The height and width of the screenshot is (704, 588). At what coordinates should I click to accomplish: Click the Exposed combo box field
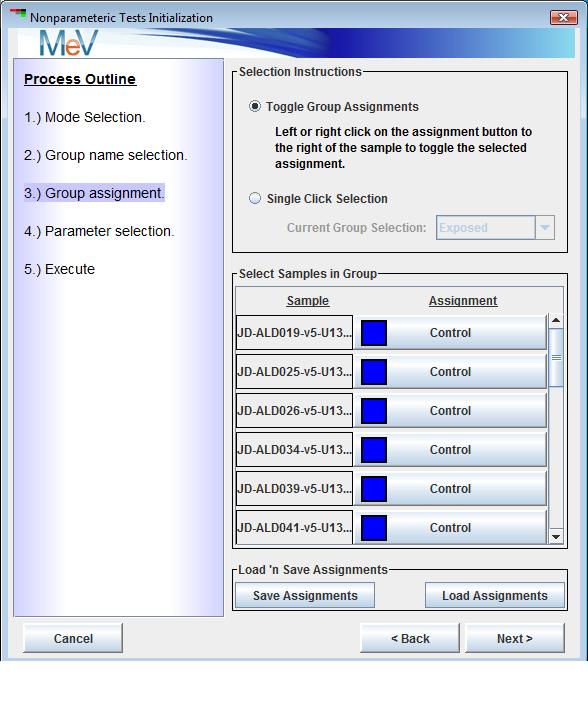click(486, 228)
